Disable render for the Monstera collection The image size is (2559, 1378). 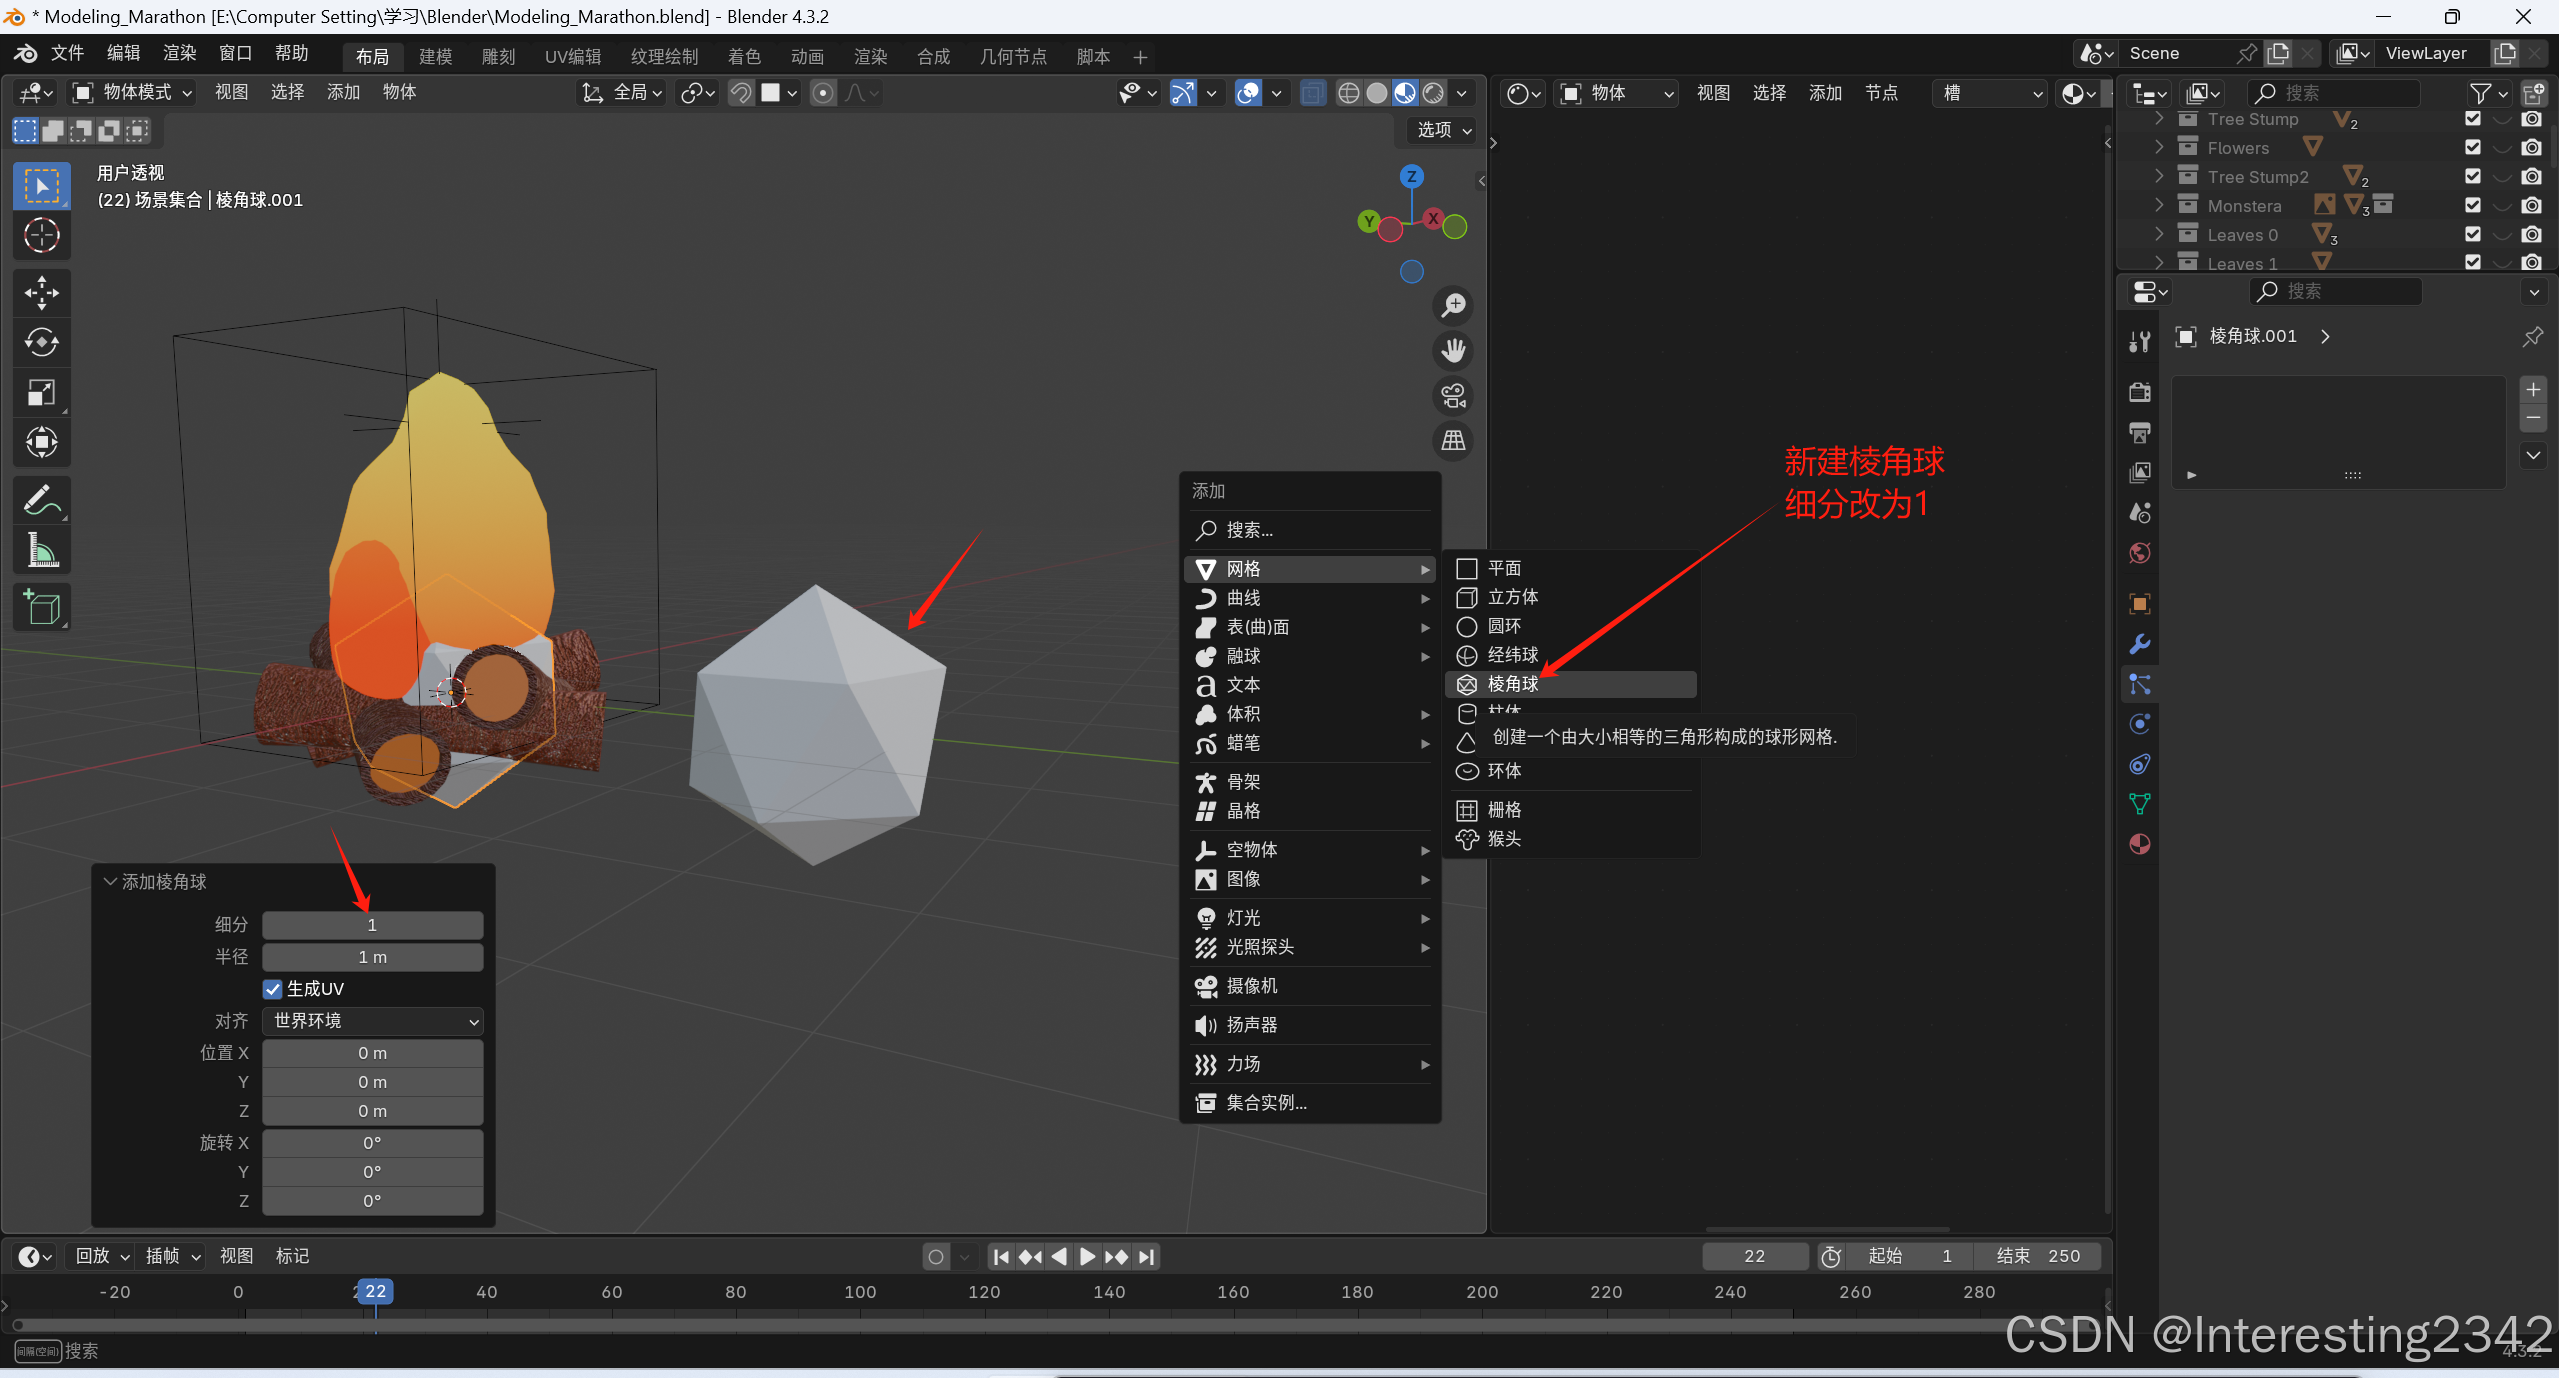pos(2531,206)
